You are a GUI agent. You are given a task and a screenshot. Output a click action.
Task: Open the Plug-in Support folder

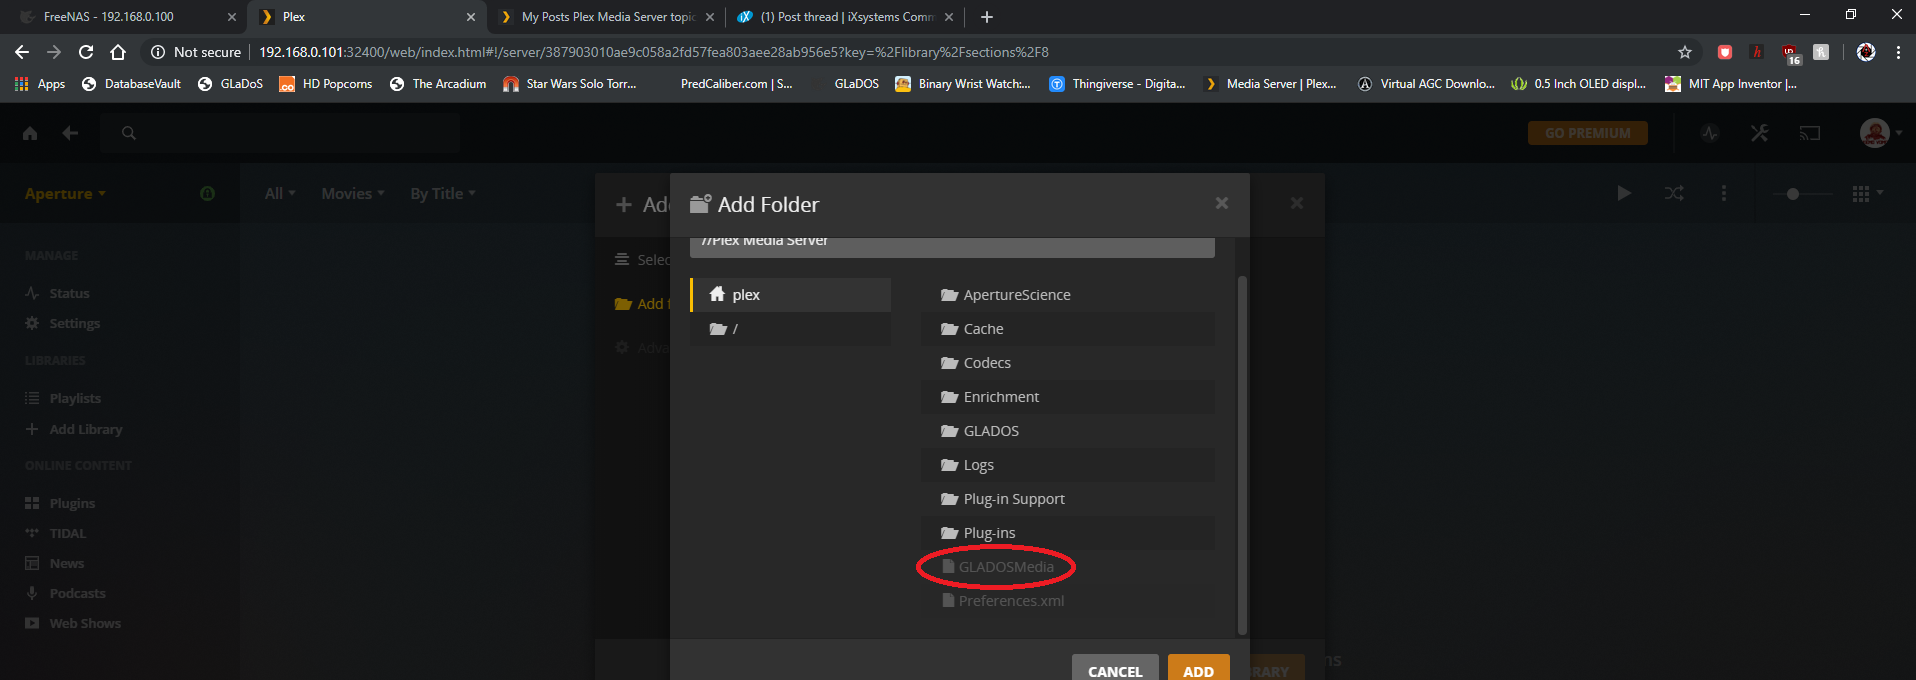[1068, 499]
